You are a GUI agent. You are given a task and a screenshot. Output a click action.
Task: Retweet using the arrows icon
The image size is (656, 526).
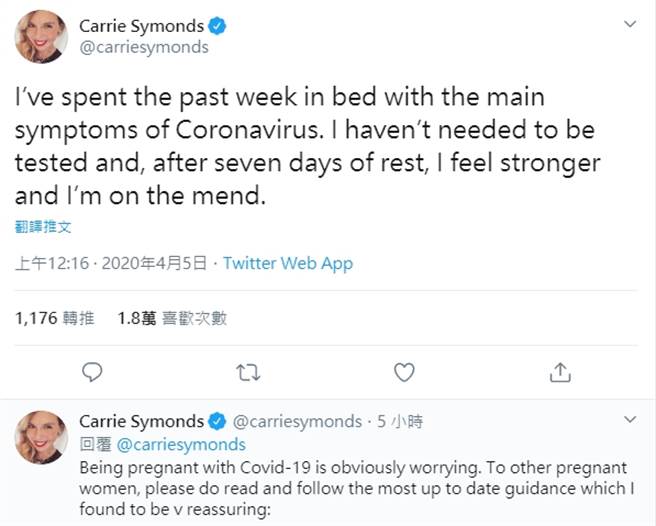pyautogui.click(x=247, y=372)
